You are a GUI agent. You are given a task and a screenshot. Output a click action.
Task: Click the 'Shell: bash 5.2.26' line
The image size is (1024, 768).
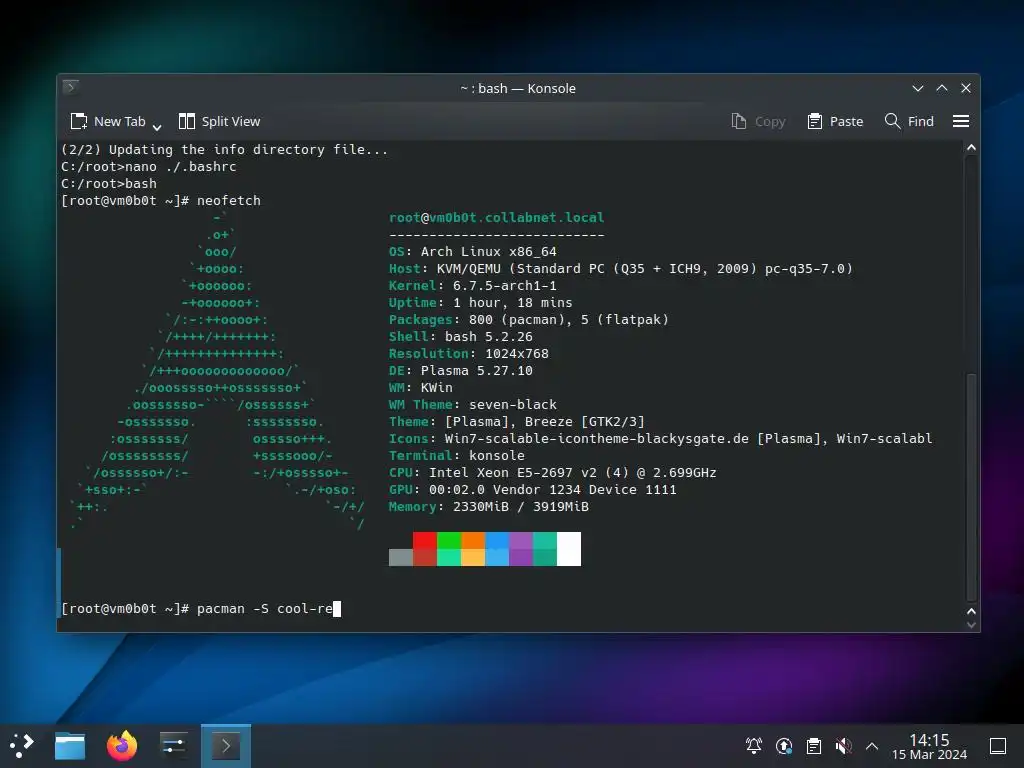tap(460, 336)
